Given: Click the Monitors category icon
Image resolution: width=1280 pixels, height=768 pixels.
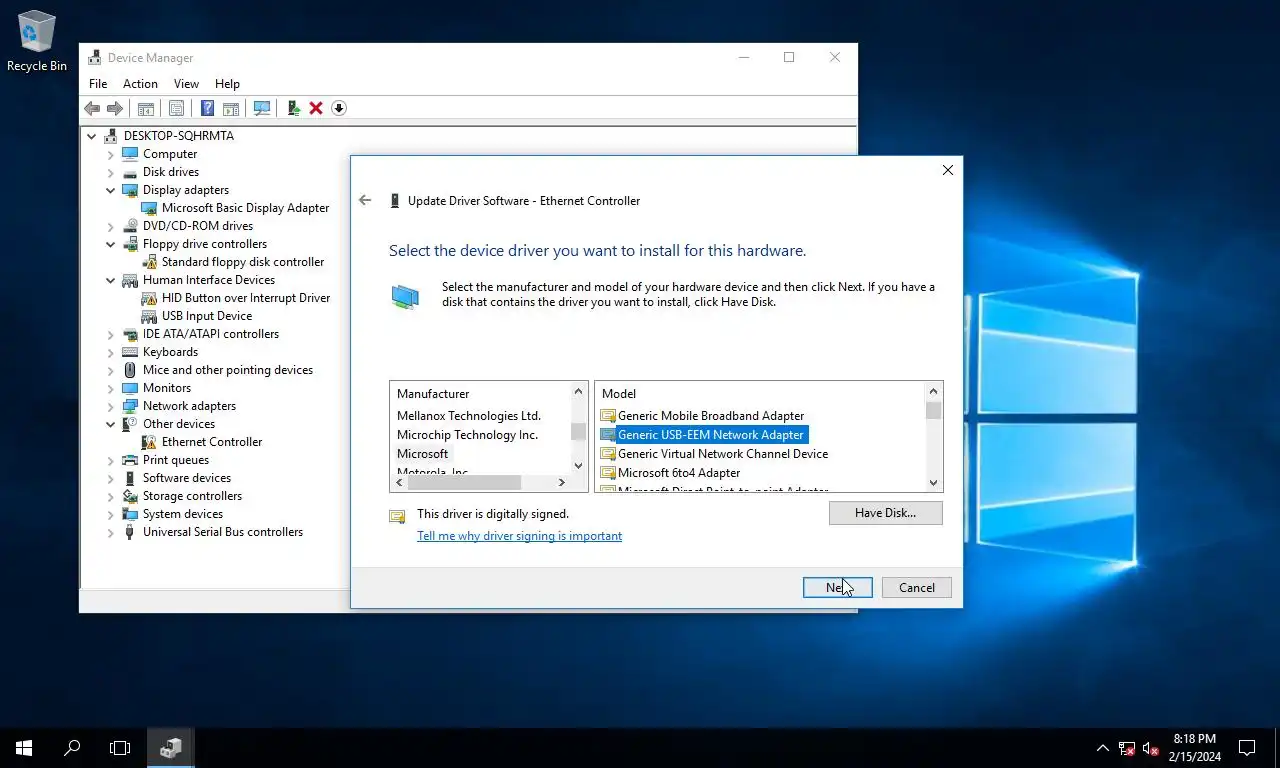Looking at the screenshot, I should coord(130,388).
